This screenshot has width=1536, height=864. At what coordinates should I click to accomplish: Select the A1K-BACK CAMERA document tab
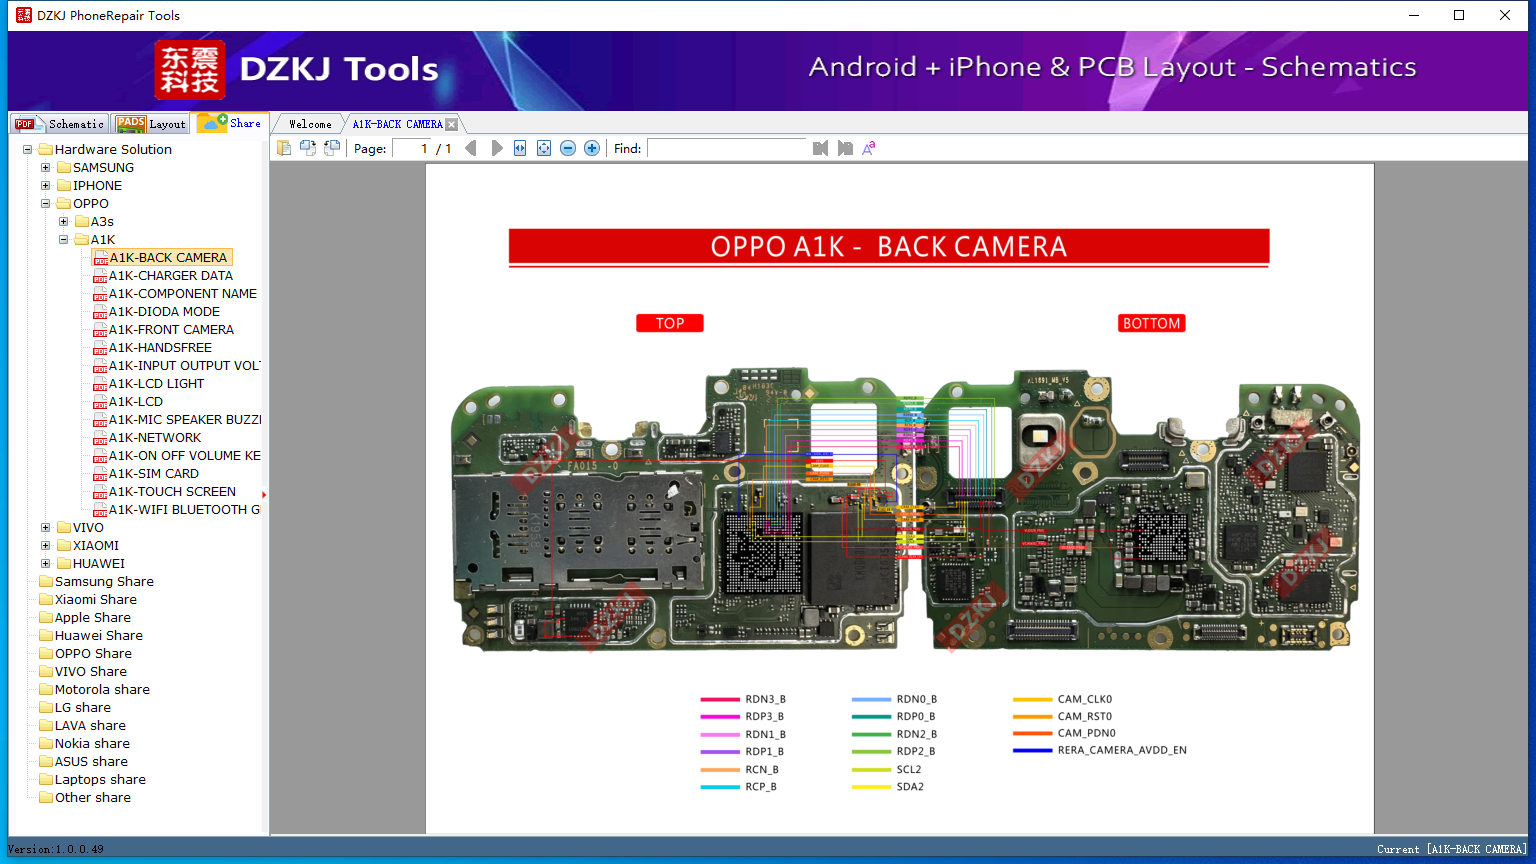pos(397,124)
